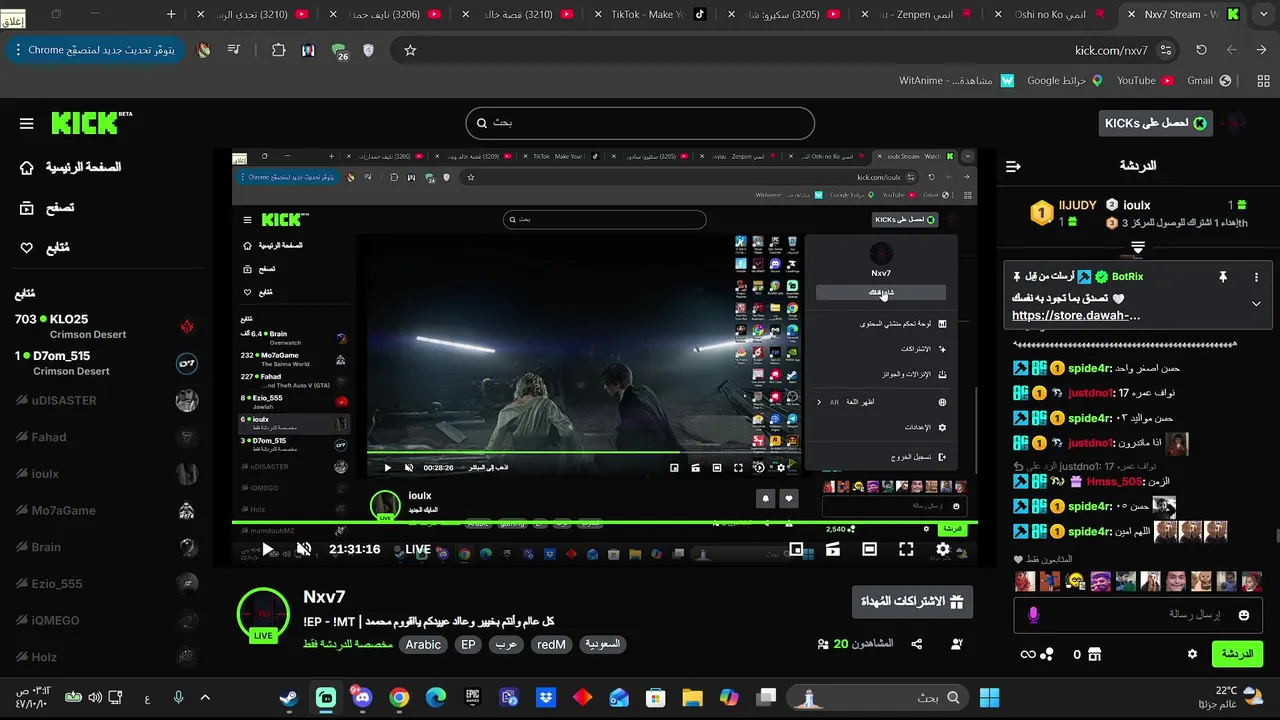
Task: Open player settings gear icon
Action: pyautogui.click(x=943, y=549)
